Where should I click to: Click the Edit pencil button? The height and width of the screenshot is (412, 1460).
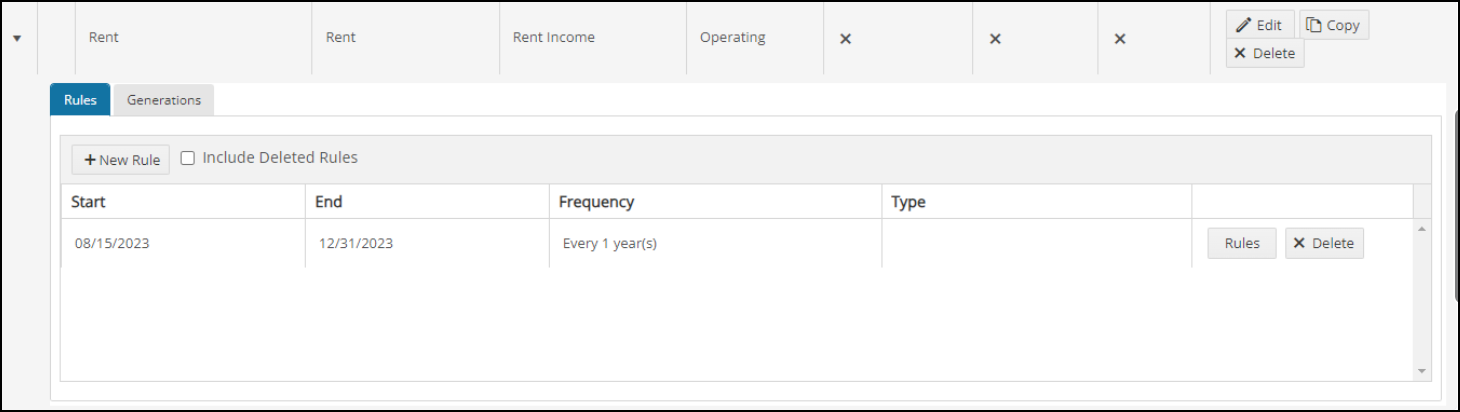click(1260, 25)
